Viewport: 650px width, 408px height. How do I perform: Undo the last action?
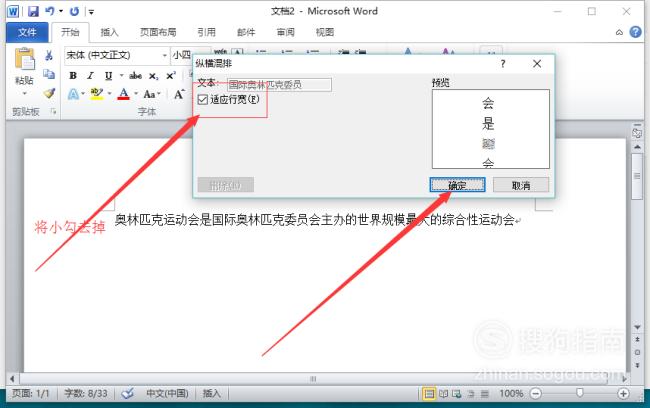click(x=50, y=11)
